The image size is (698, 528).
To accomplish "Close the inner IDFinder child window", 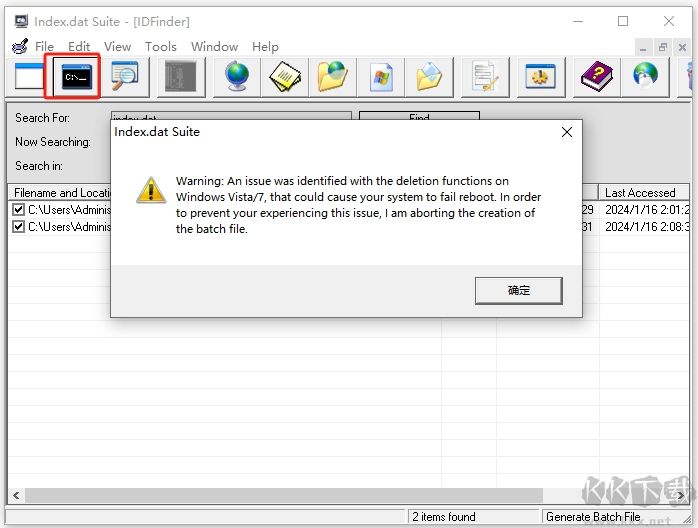I will pyautogui.click(x=682, y=47).
